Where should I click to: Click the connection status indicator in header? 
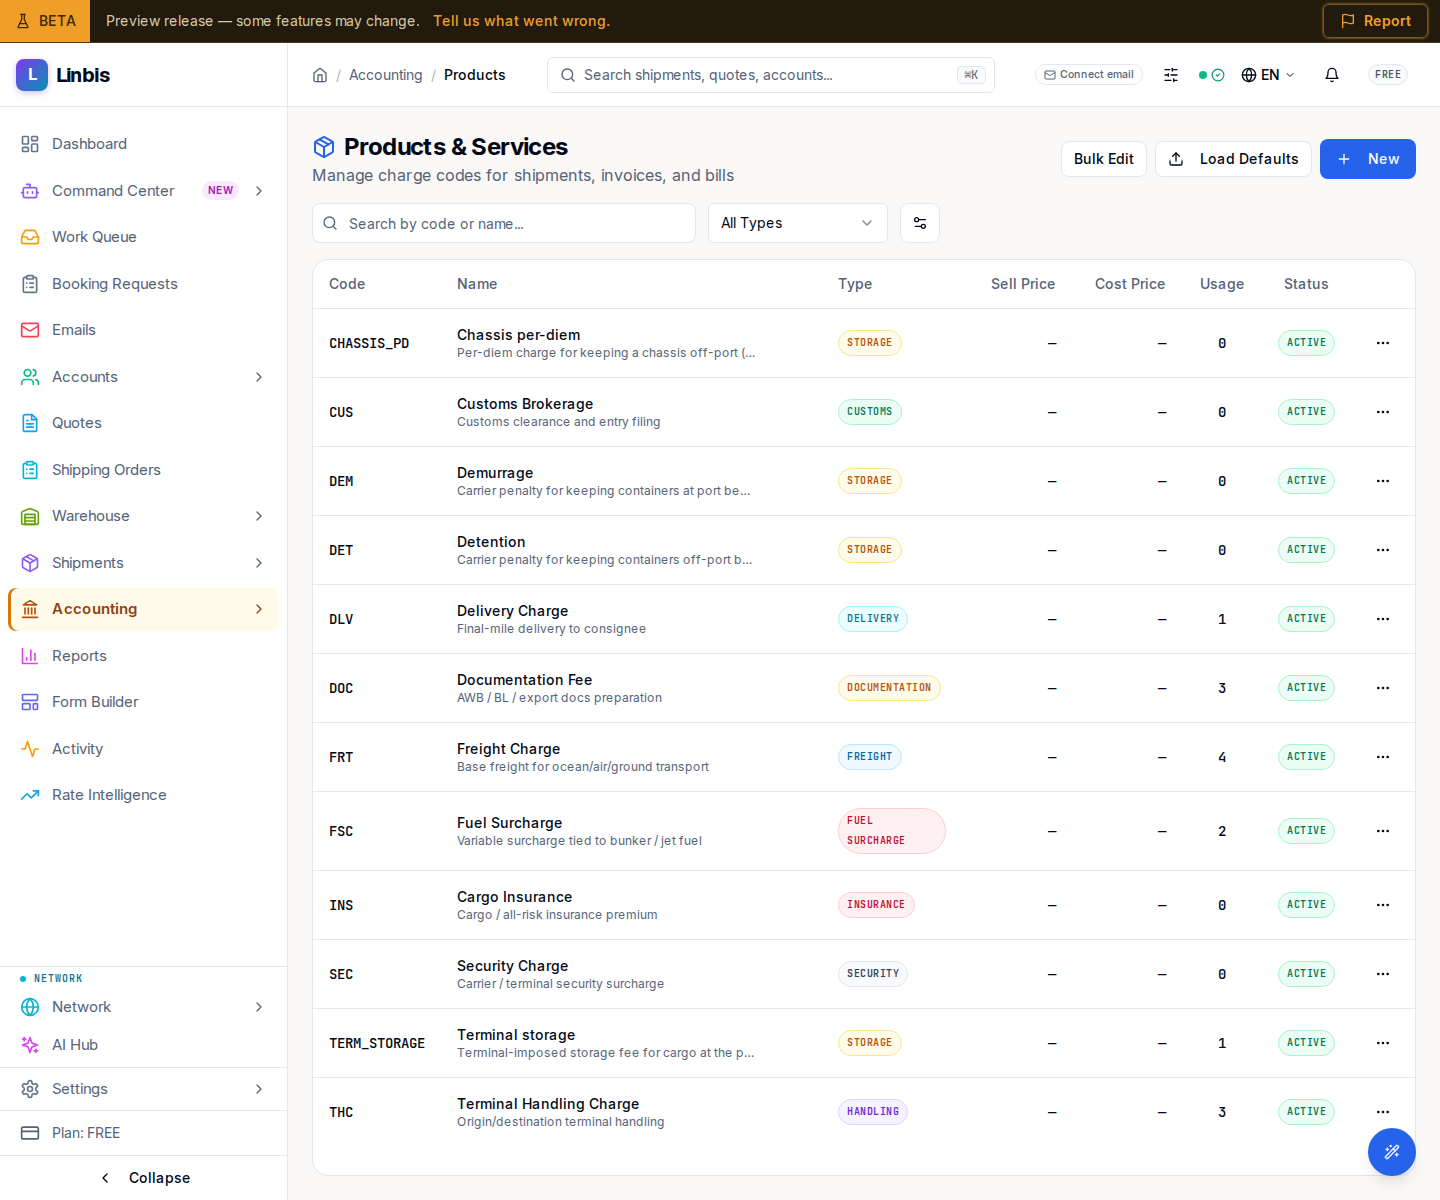[x=1211, y=75]
